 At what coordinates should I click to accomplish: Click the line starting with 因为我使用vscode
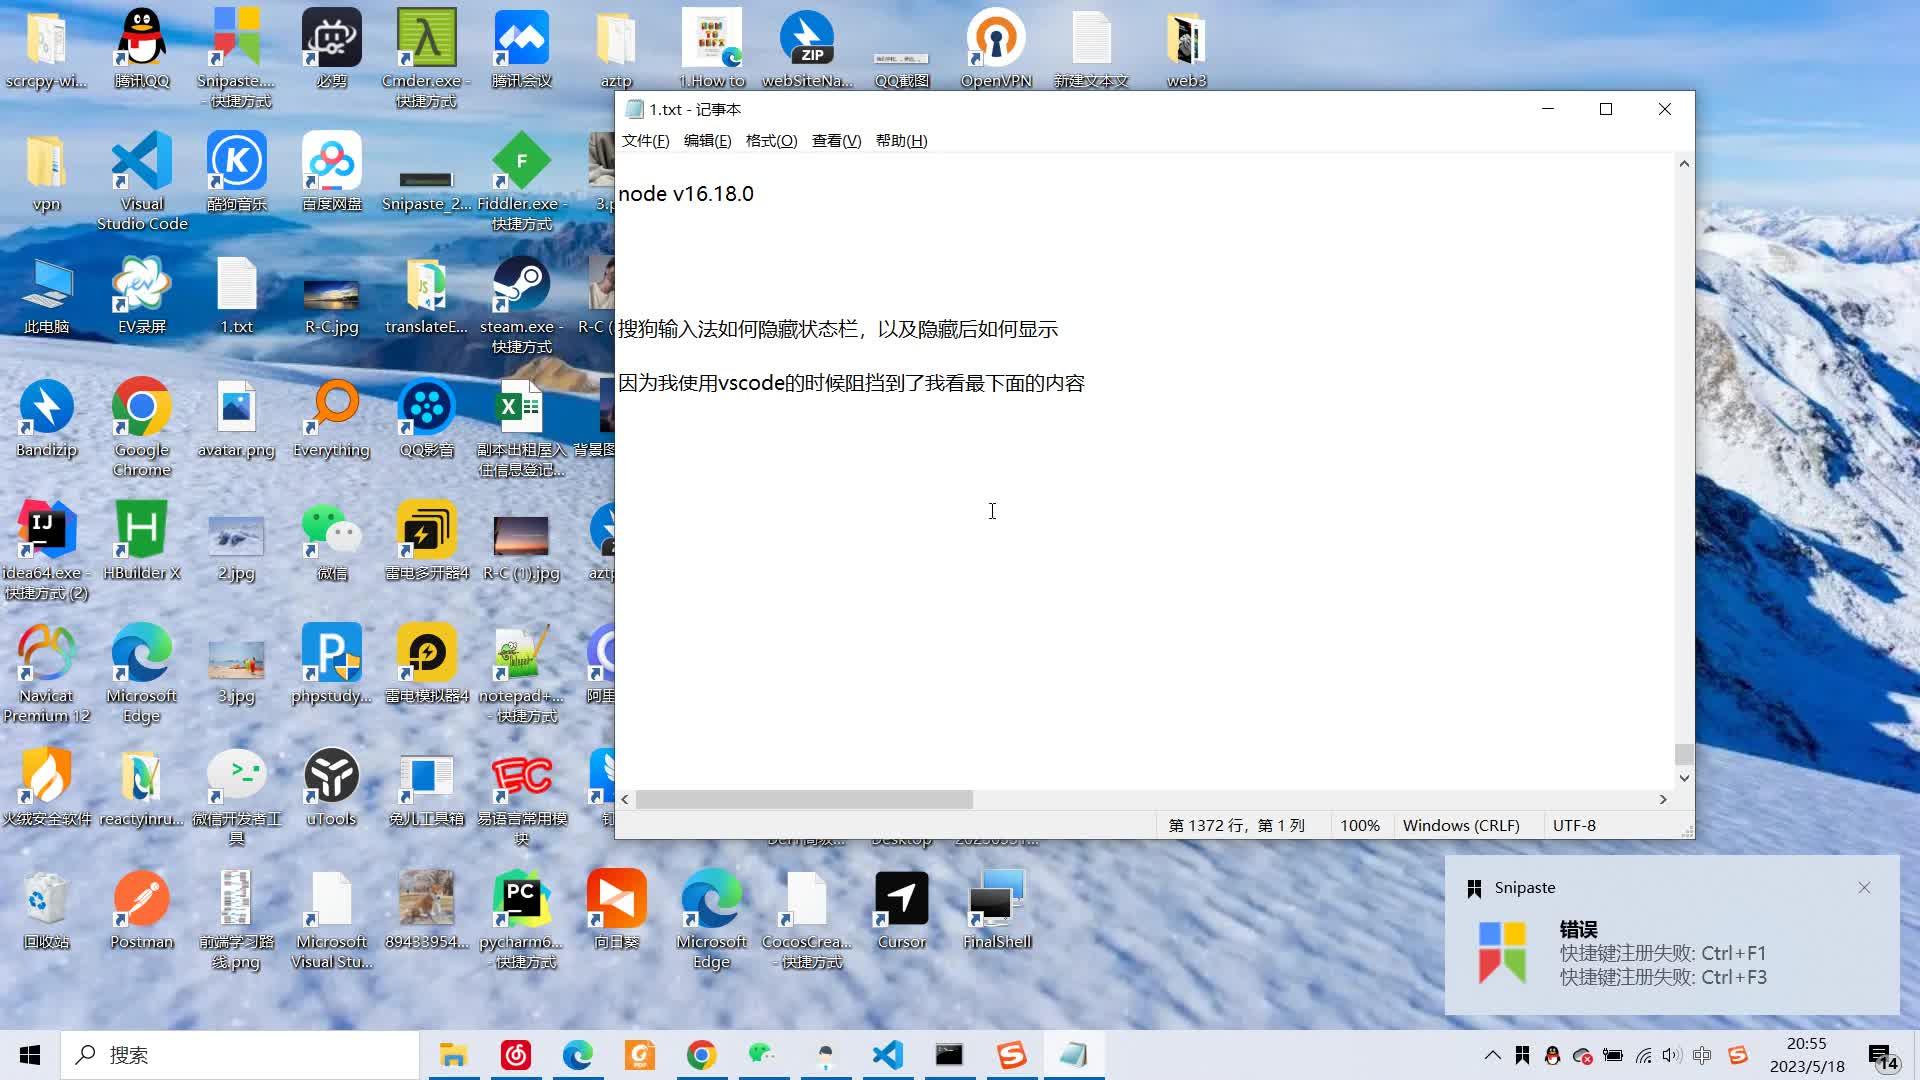851,383
